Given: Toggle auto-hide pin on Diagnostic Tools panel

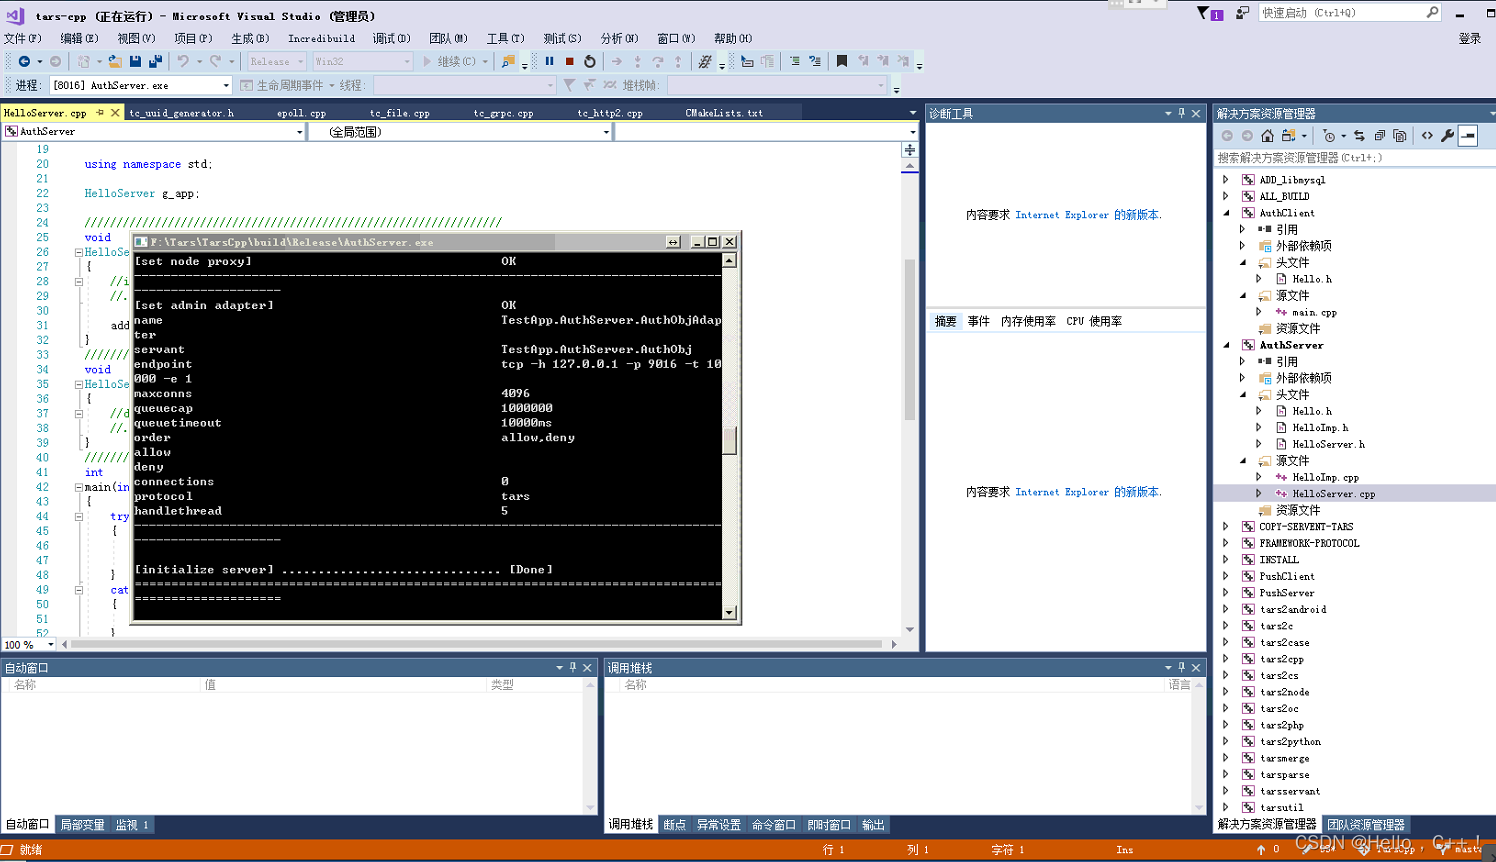Looking at the screenshot, I should 1181,113.
